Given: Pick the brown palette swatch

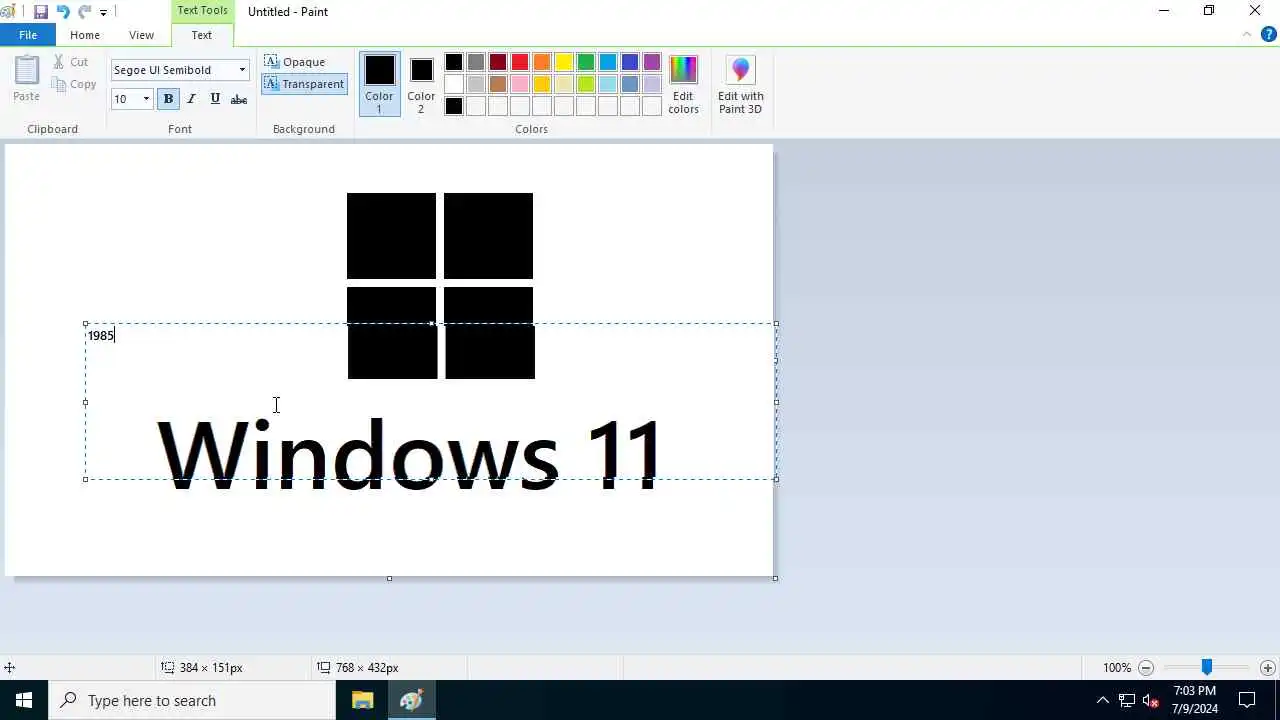Looking at the screenshot, I should tap(498, 84).
